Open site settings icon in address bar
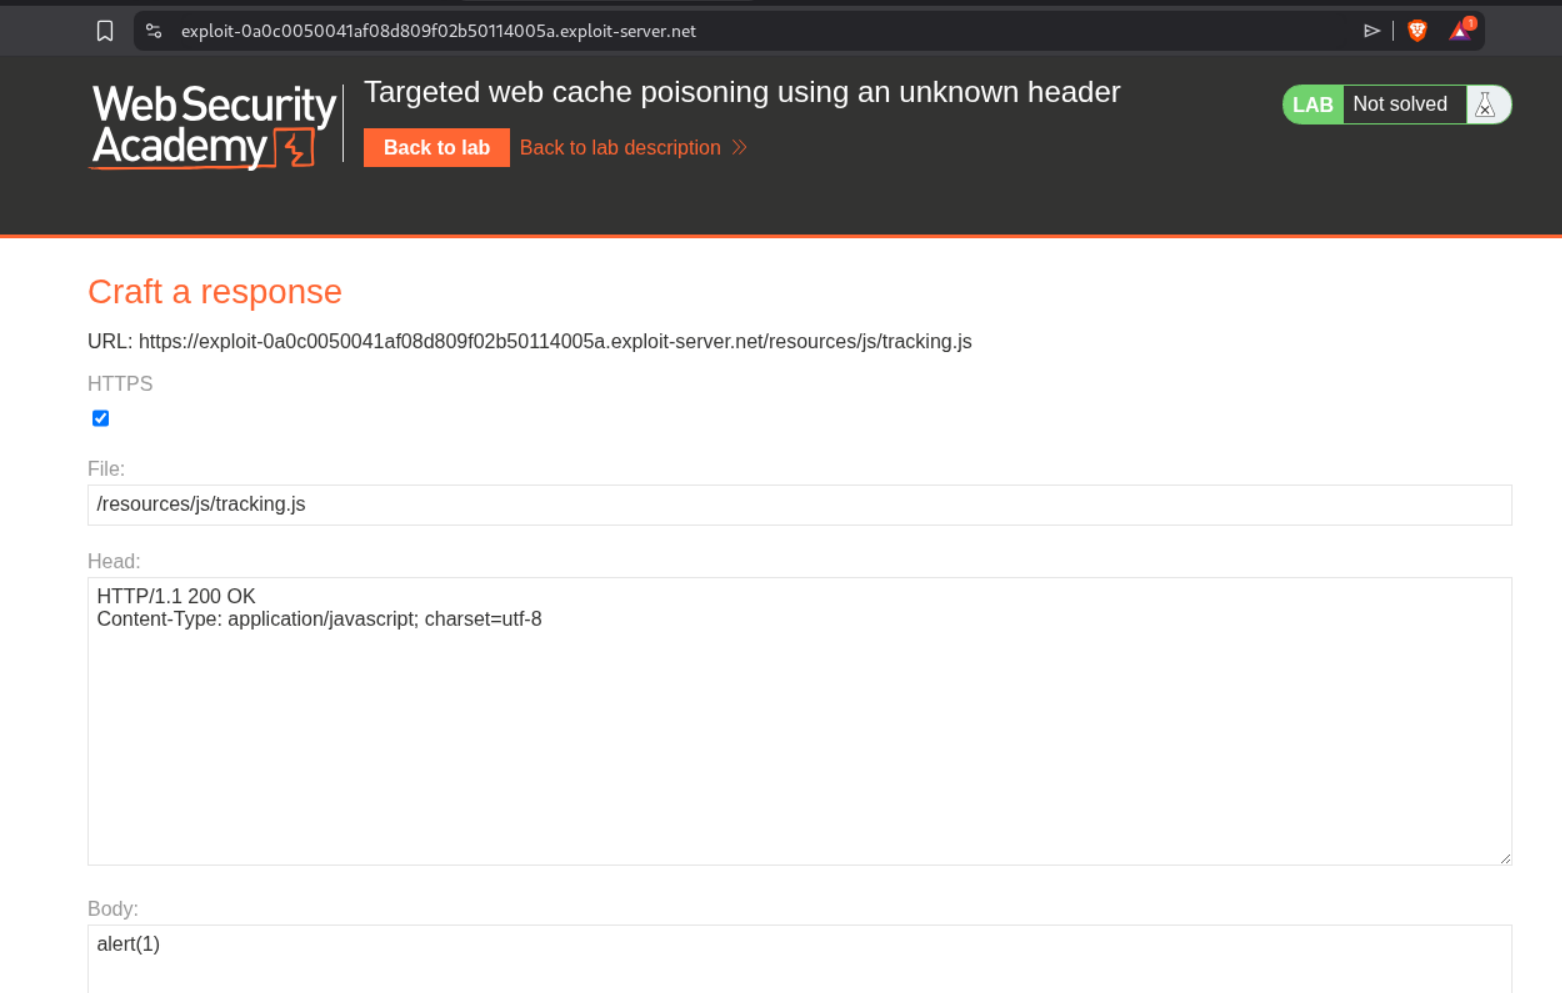1562x993 pixels. (x=154, y=31)
